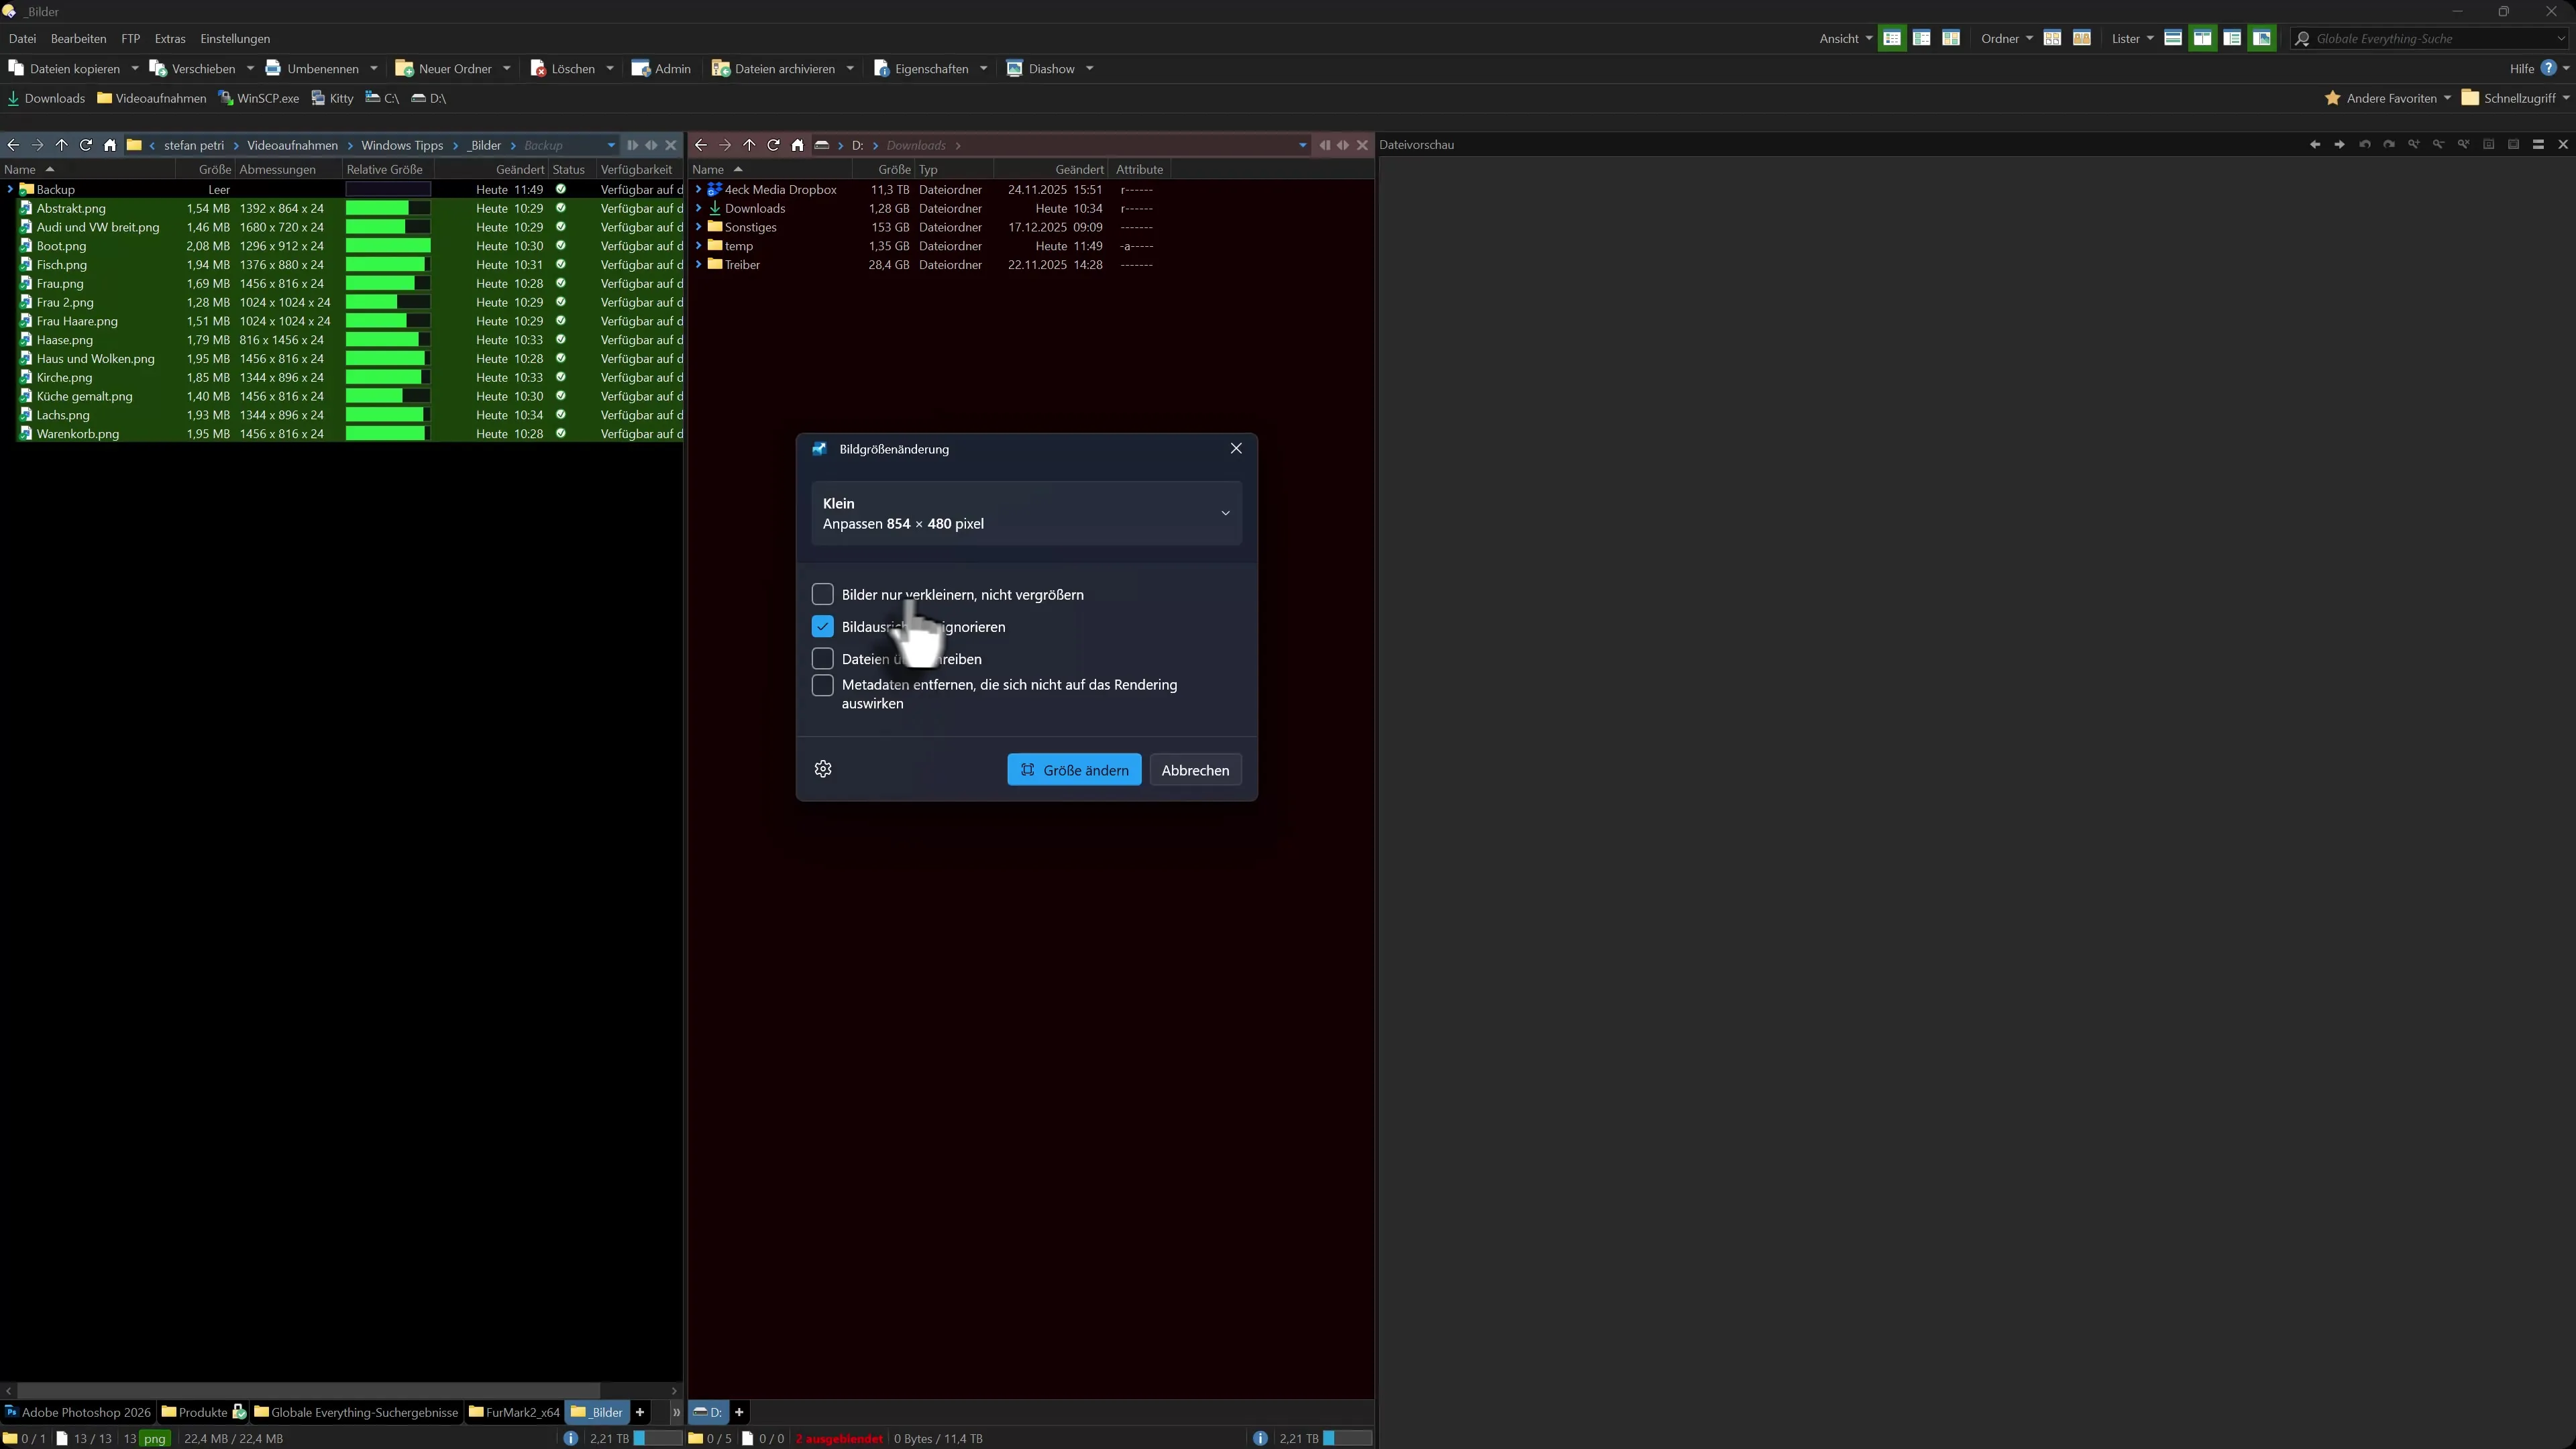Uncheck the Bildausrichtung ignorieren checkbox

(x=822, y=627)
